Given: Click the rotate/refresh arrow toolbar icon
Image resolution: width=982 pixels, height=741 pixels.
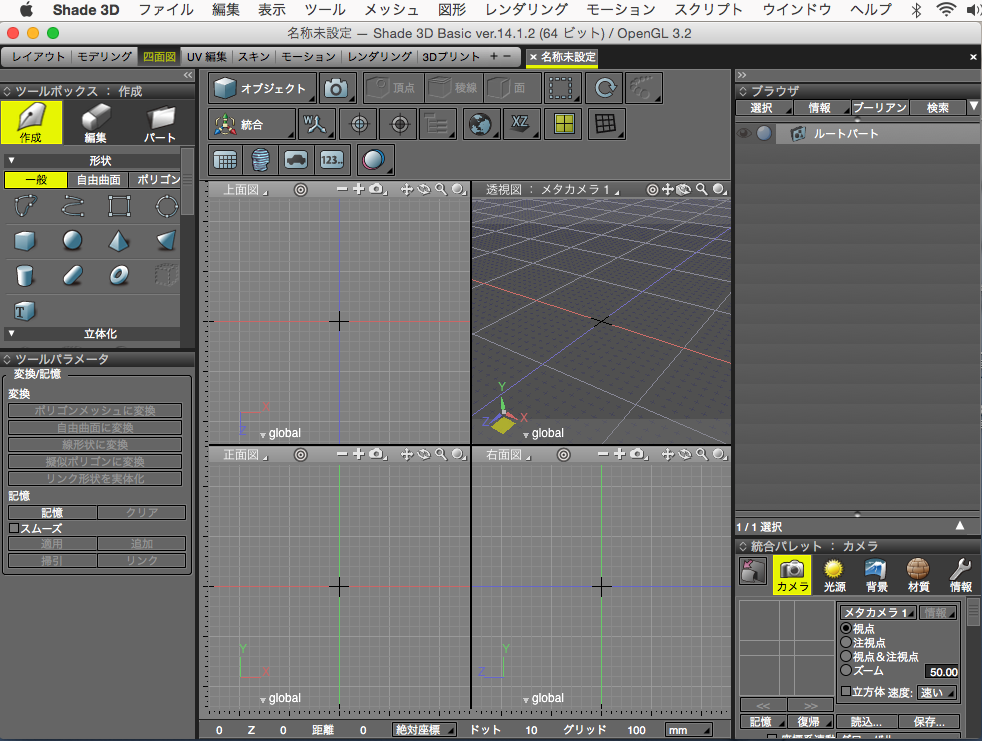Looking at the screenshot, I should click(x=604, y=88).
